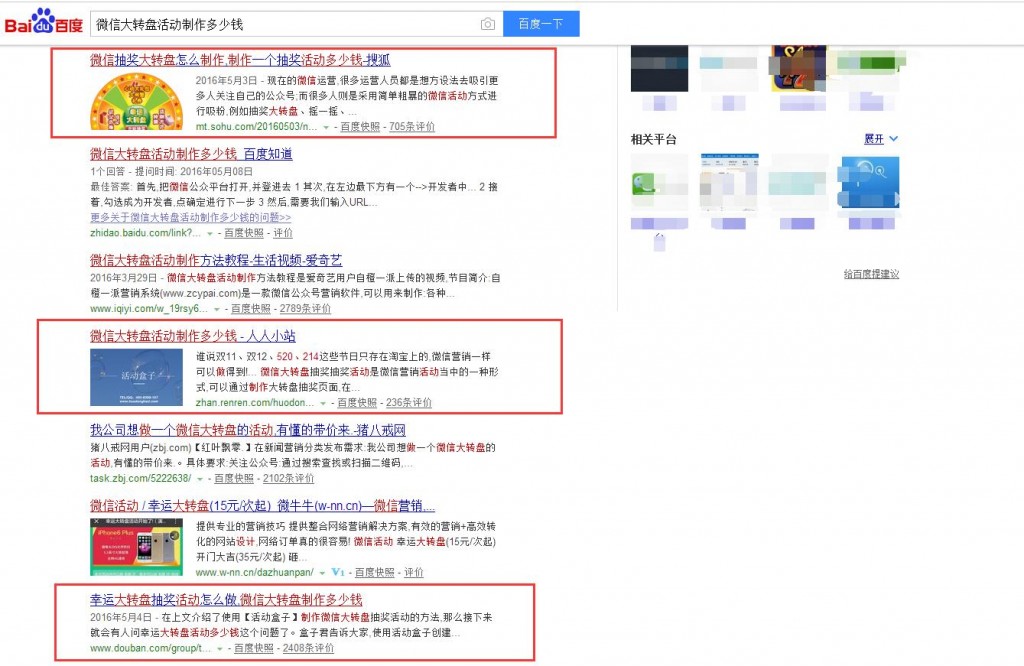1024x666 pixels.
Task: Click the dark thumbnail in top right row
Action: click(659, 68)
